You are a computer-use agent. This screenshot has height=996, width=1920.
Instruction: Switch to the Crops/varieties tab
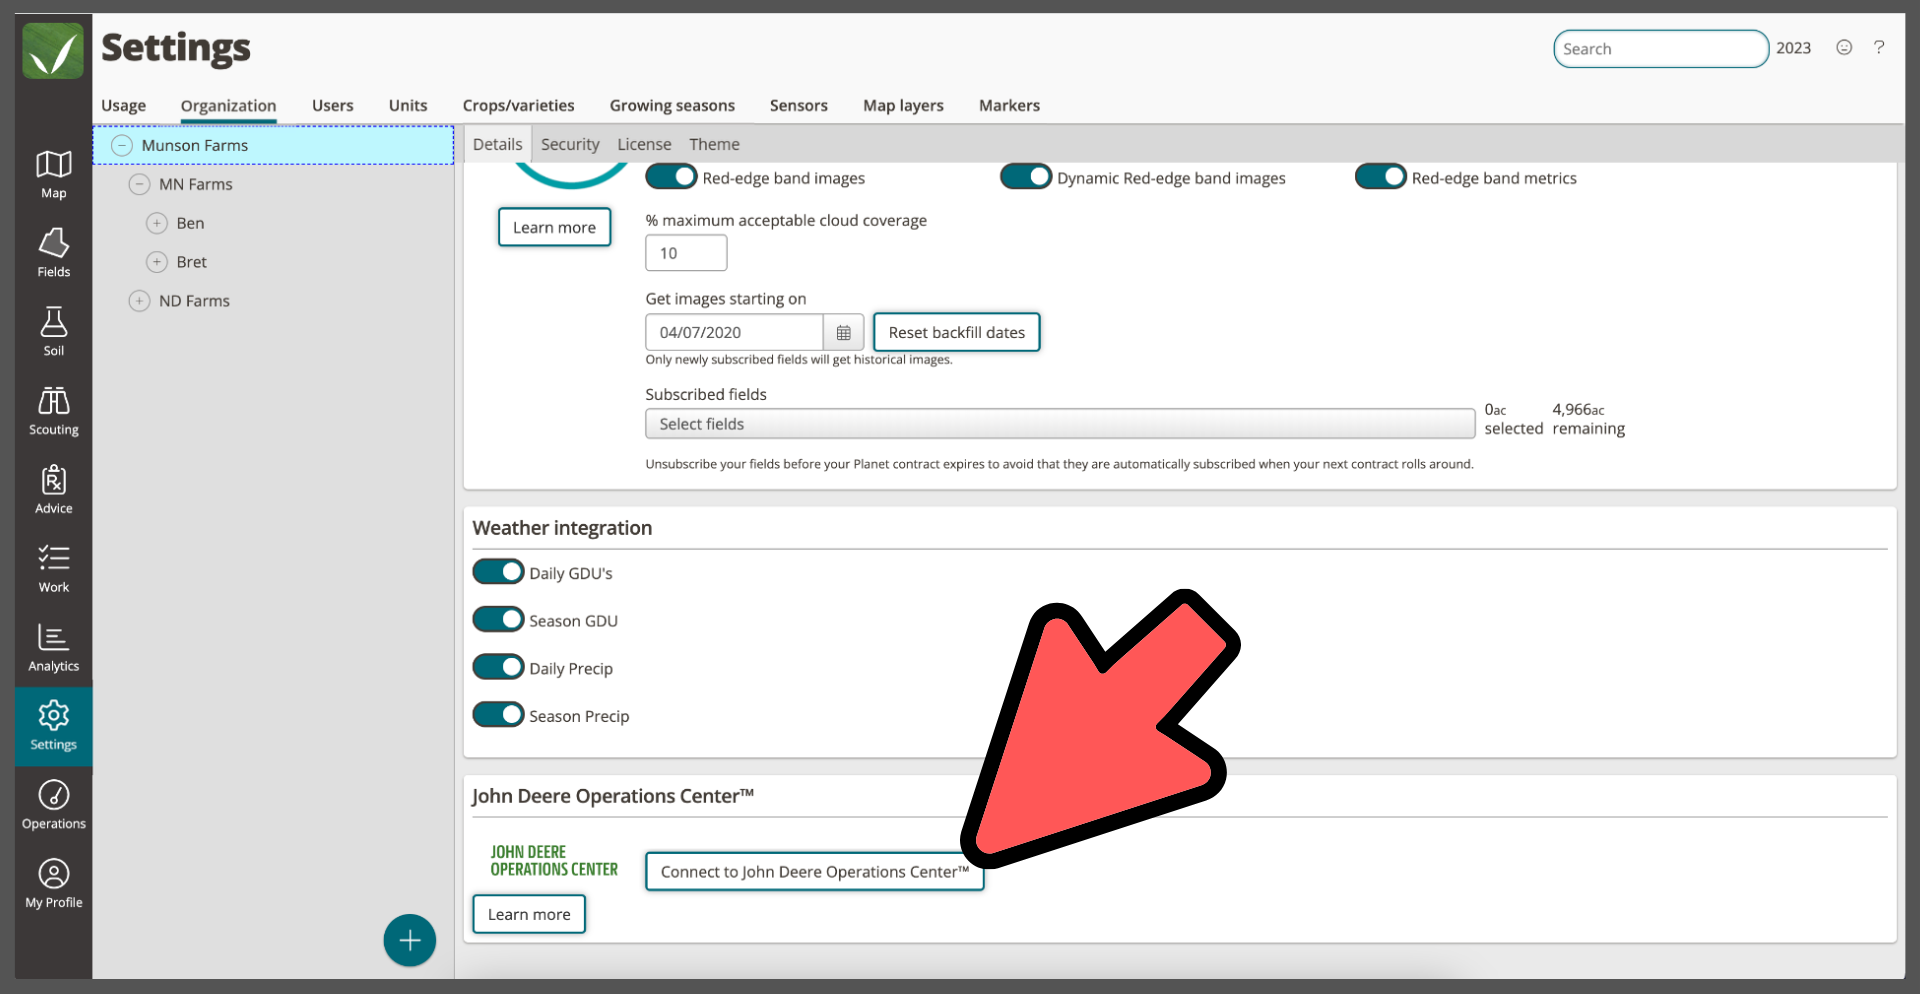pos(518,106)
